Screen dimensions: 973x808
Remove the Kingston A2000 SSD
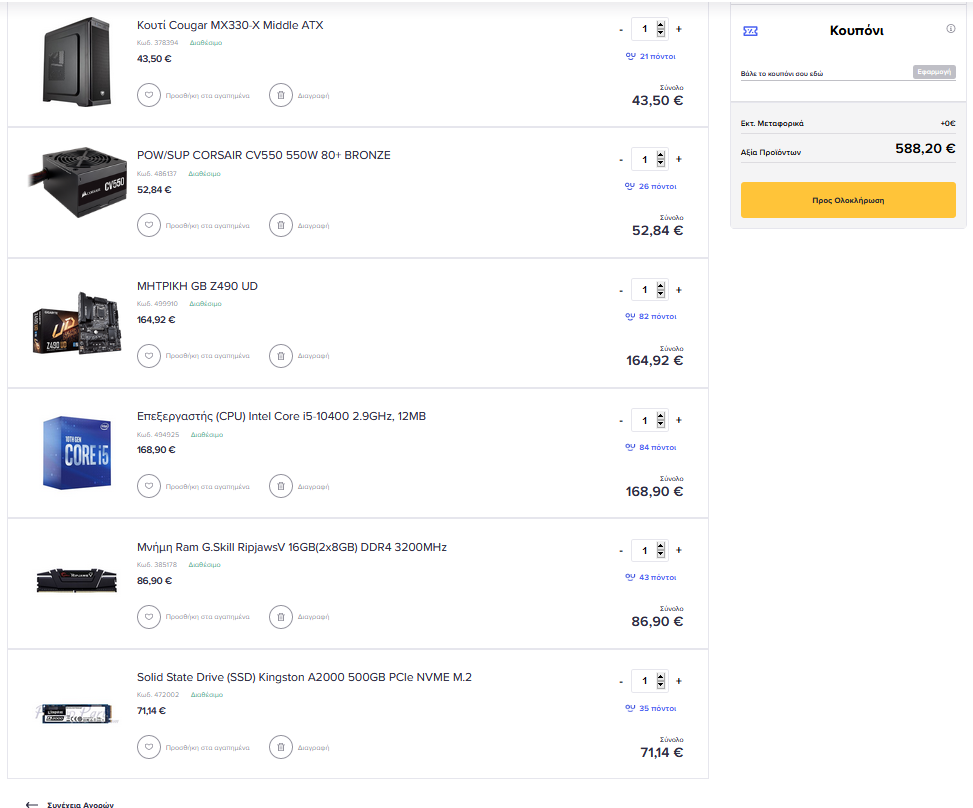click(x=280, y=747)
